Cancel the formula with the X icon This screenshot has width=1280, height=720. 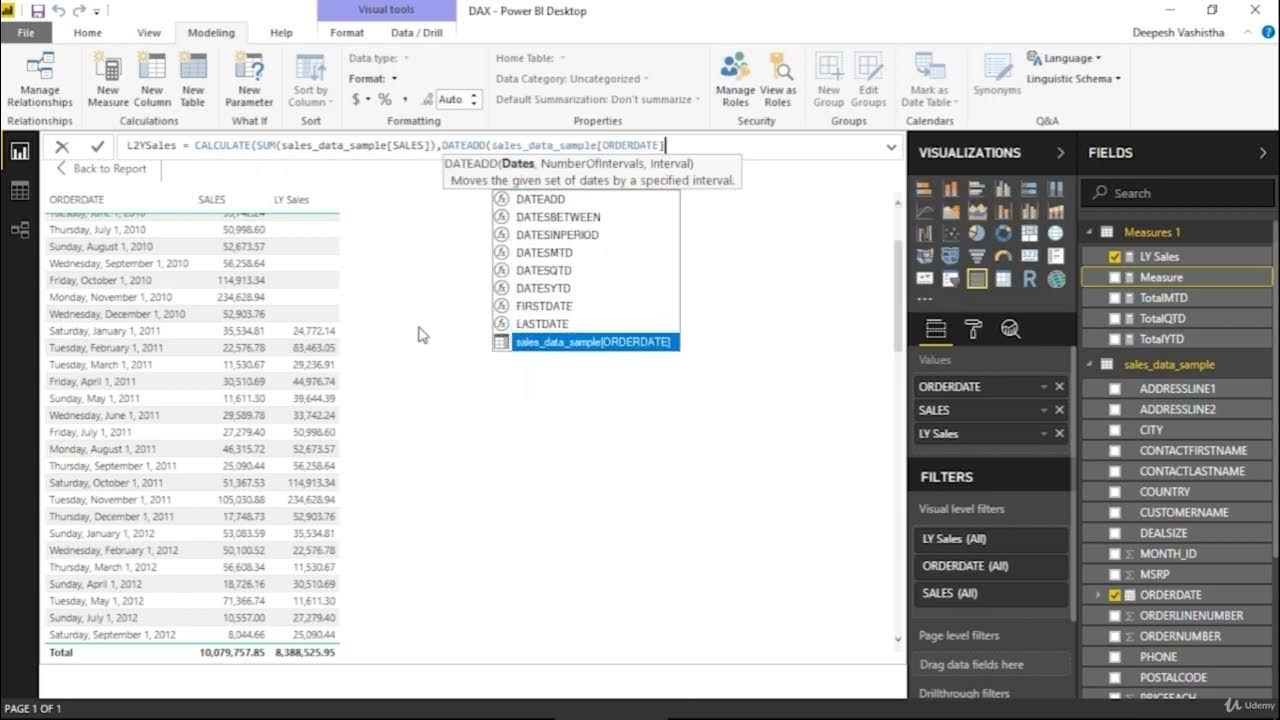click(x=62, y=146)
